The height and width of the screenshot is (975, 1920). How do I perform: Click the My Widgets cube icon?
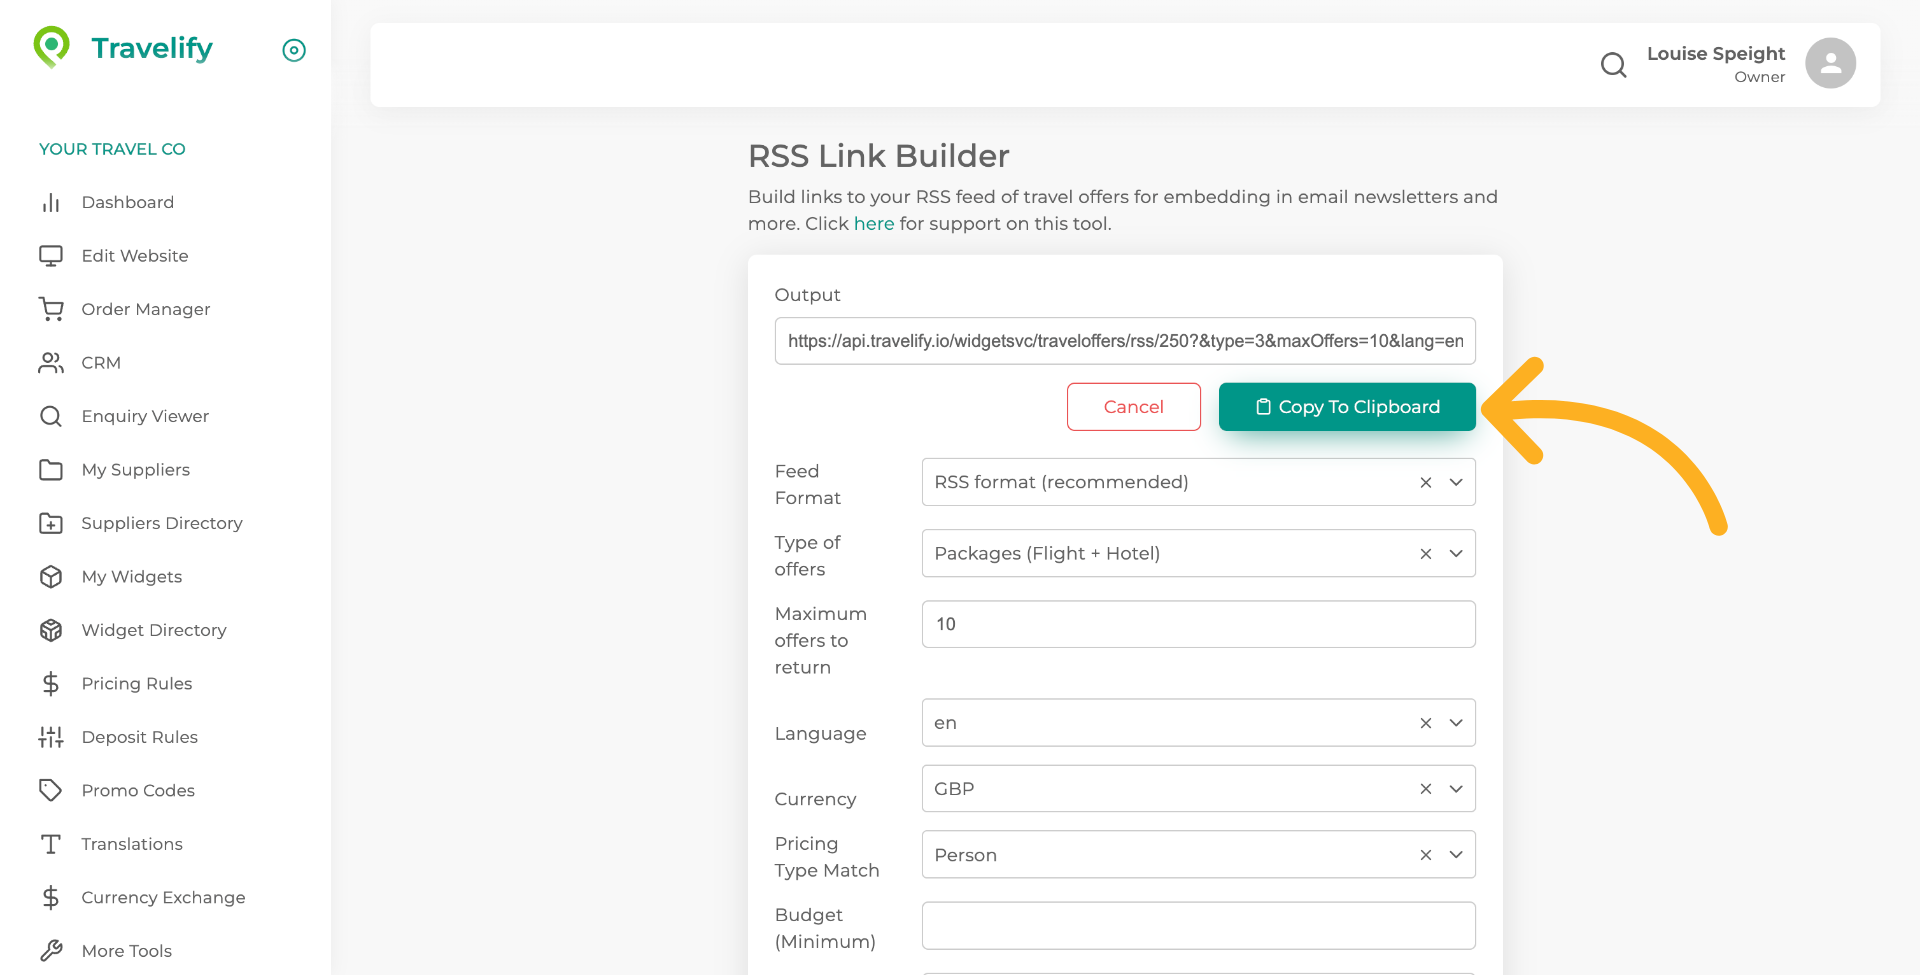coord(51,577)
